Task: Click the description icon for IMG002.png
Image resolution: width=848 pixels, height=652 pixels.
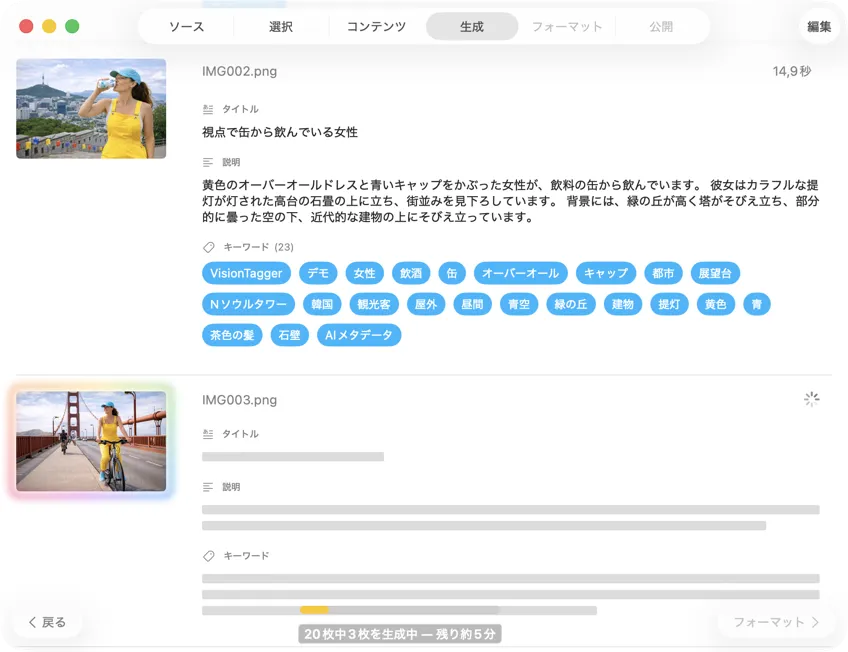Action: [x=208, y=162]
